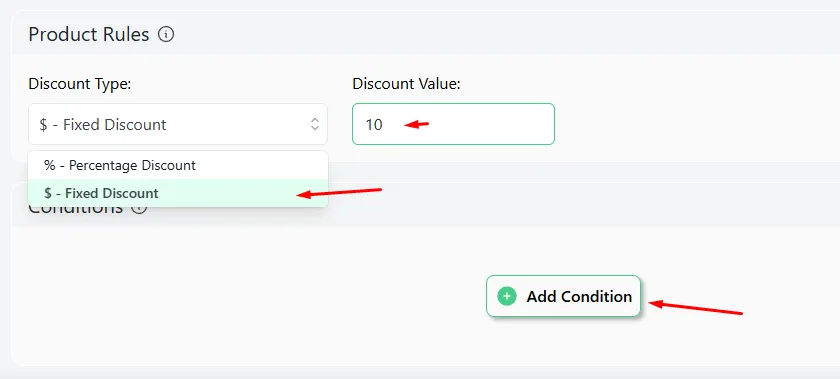Screen dimensions: 840x379
Task: Expand the Discount Type select box
Action: [x=178, y=124]
